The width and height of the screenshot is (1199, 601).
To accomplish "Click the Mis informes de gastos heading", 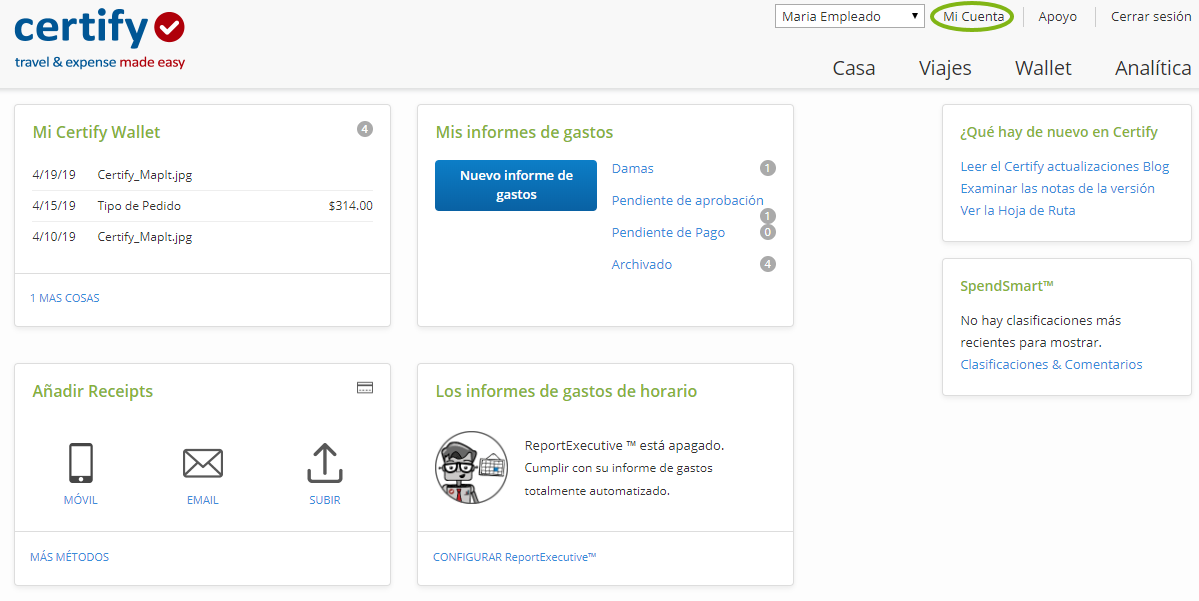I will (x=525, y=132).
